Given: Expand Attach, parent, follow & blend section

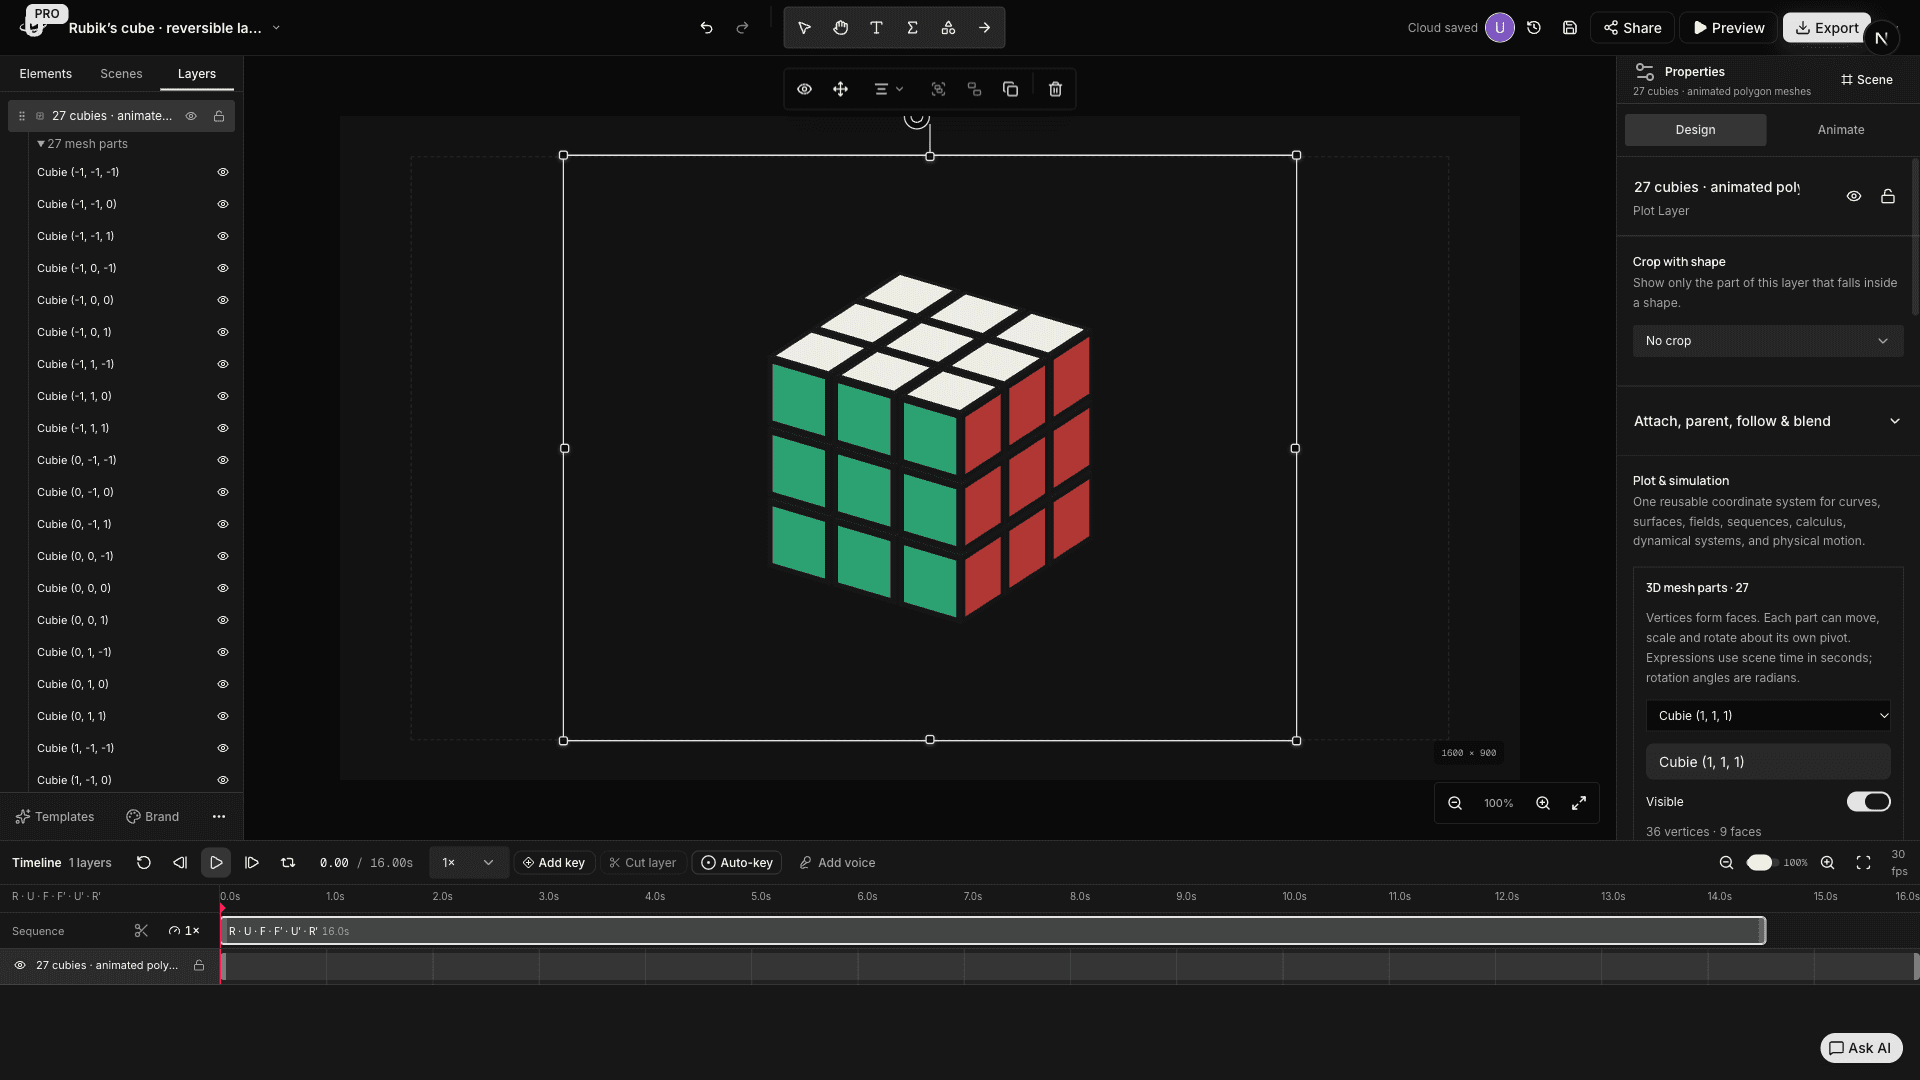Looking at the screenshot, I should pyautogui.click(x=1767, y=421).
